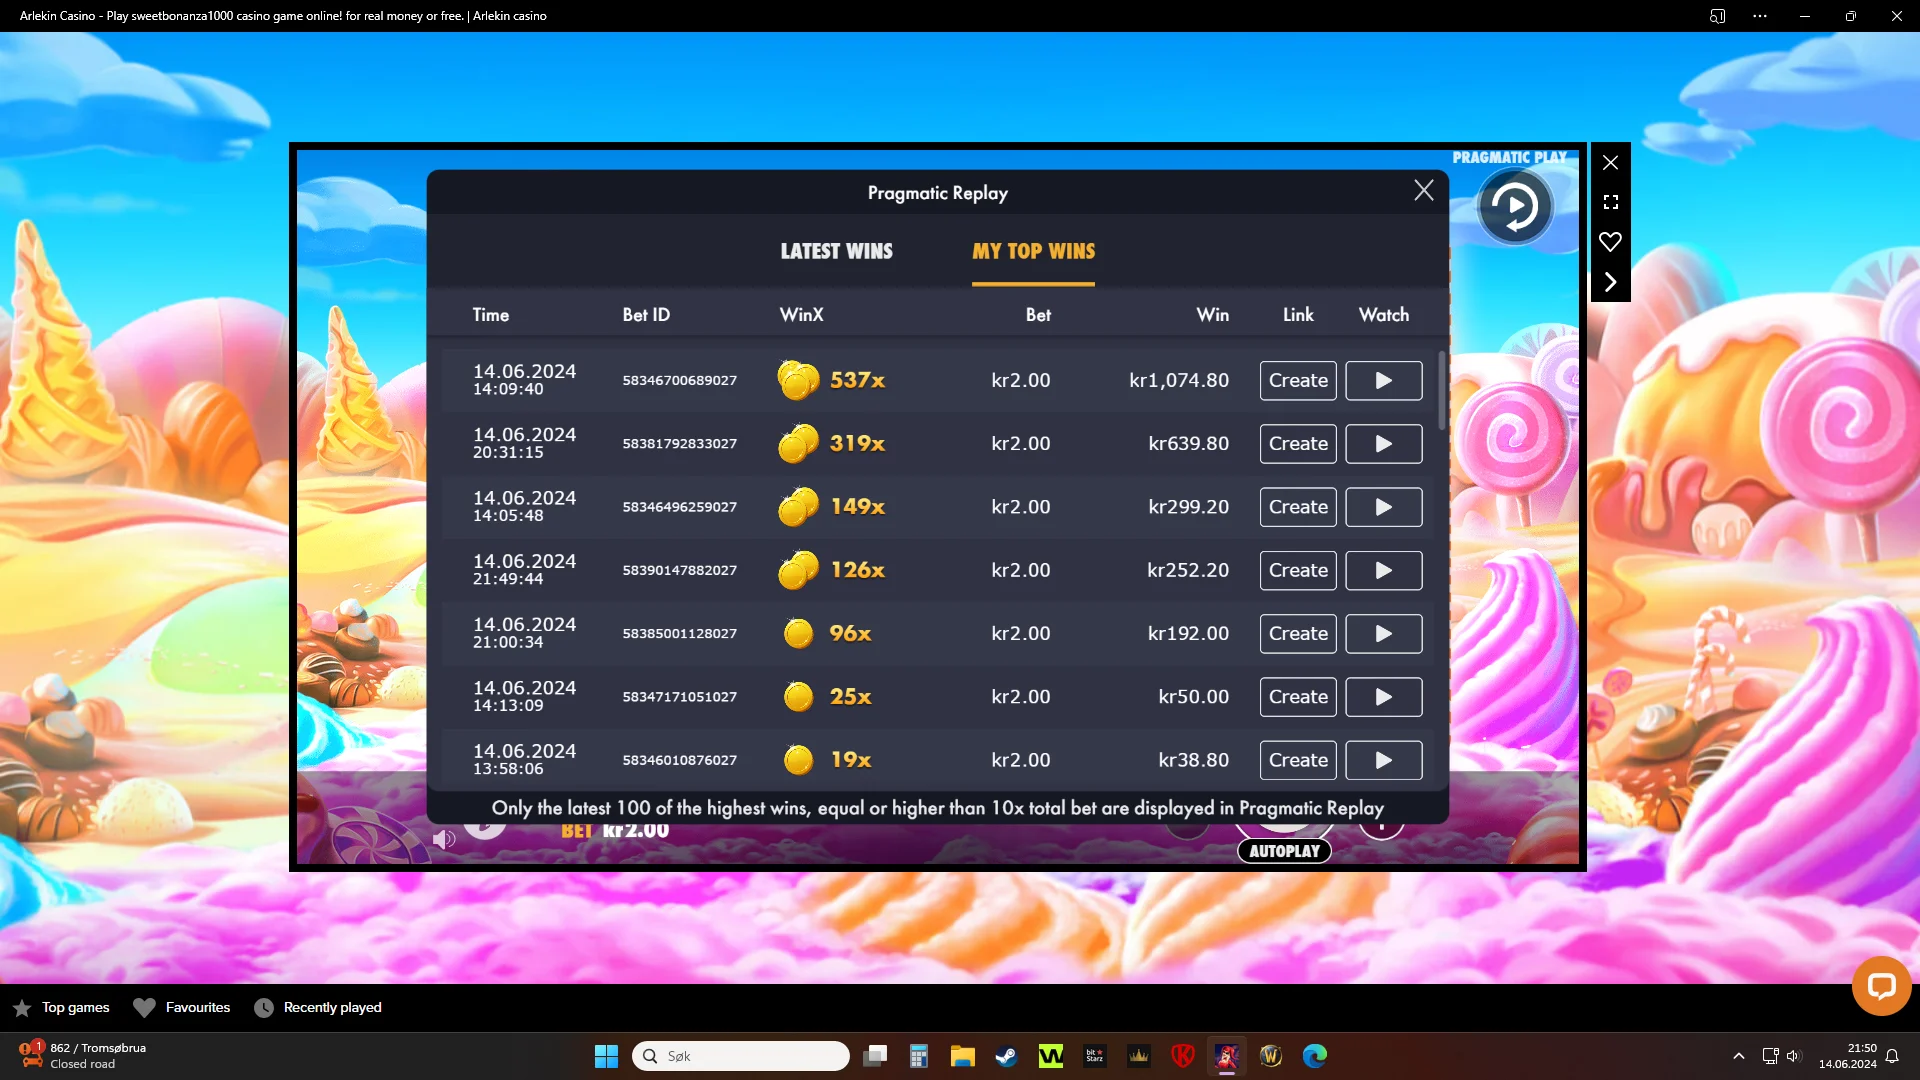Screen dimensions: 1920x1080
Task: Open Favourites list
Action: 182,1008
